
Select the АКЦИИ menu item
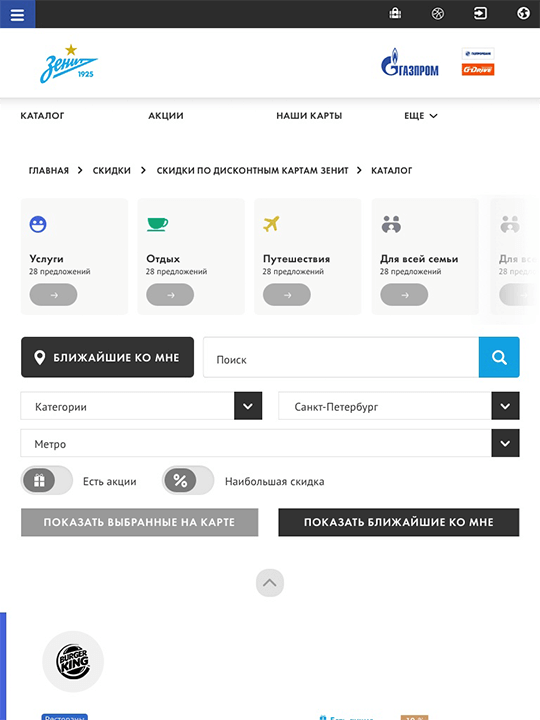click(x=166, y=116)
